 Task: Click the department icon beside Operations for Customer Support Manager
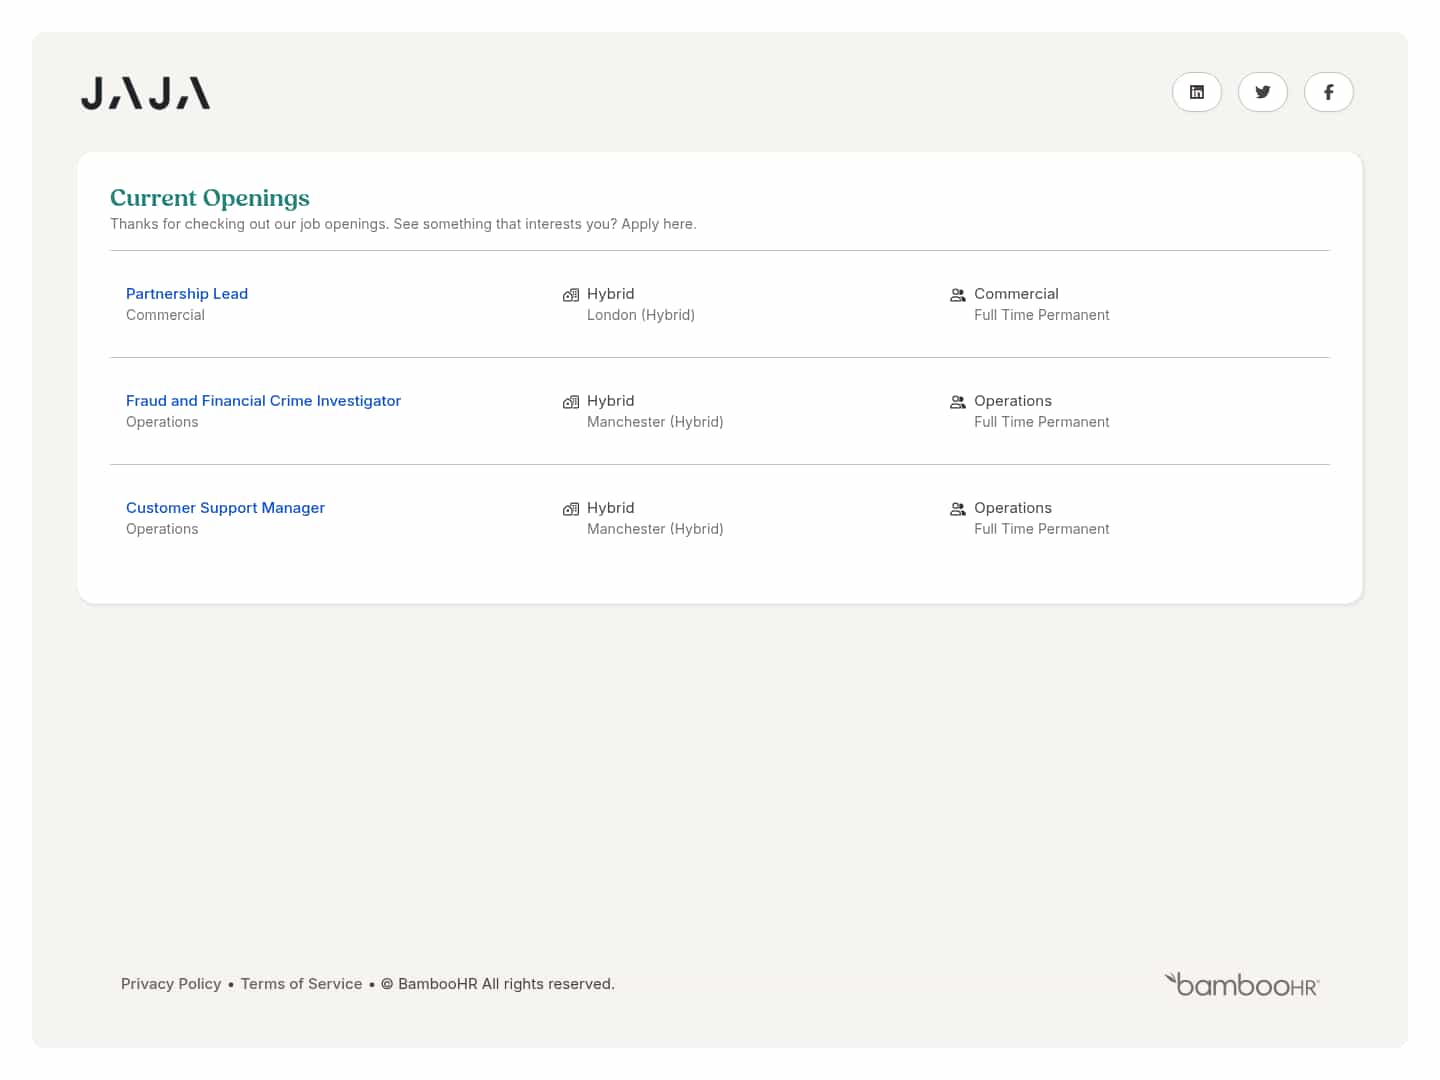(x=957, y=509)
